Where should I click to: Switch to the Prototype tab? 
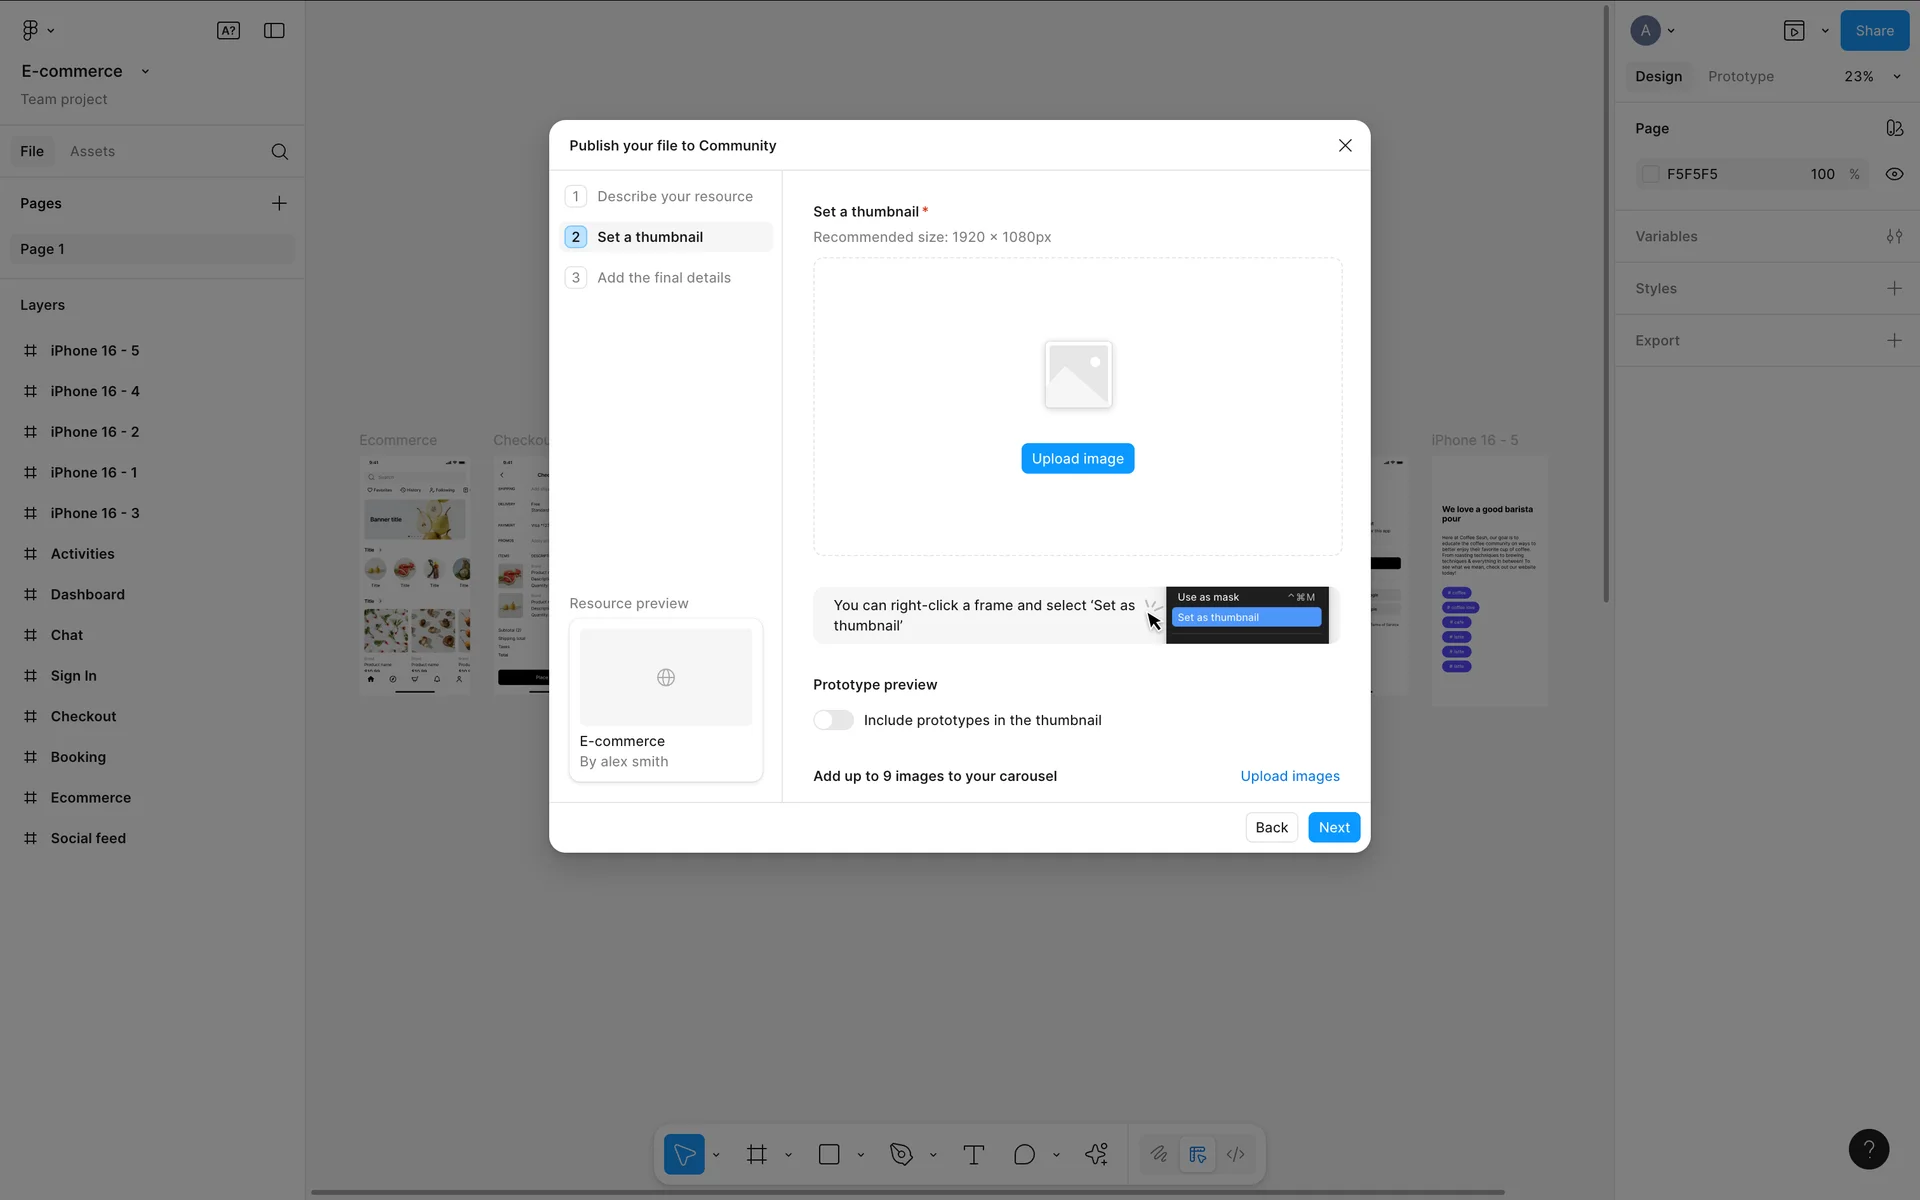[1740, 77]
